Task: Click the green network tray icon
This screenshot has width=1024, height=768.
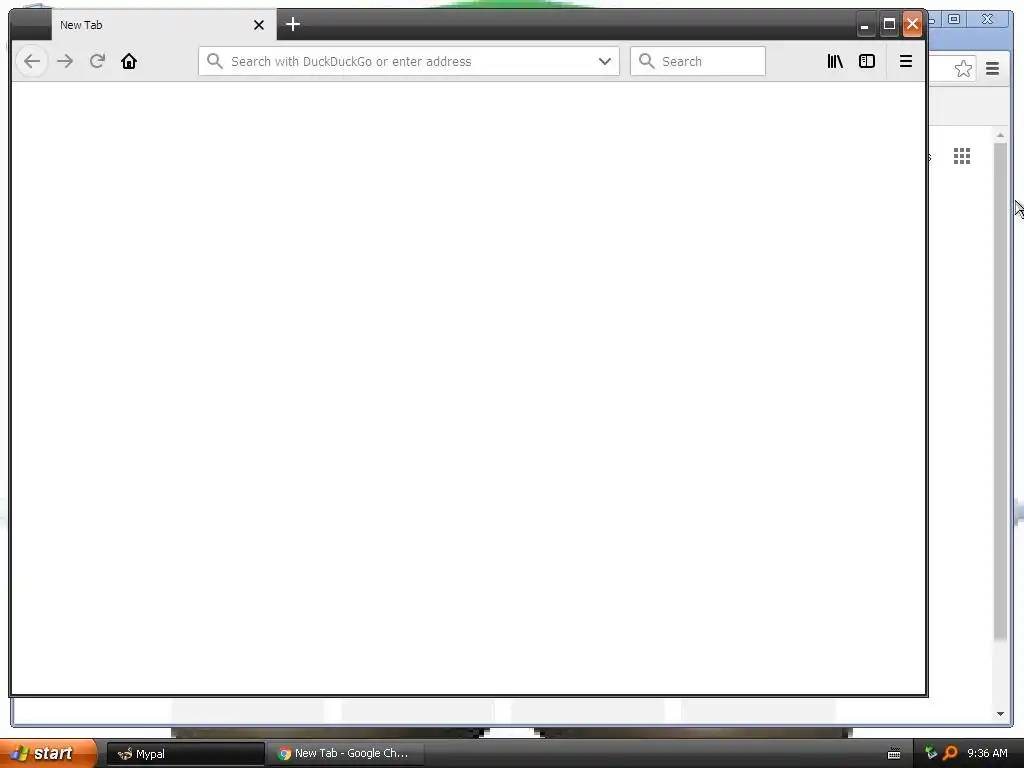Action: coord(931,753)
